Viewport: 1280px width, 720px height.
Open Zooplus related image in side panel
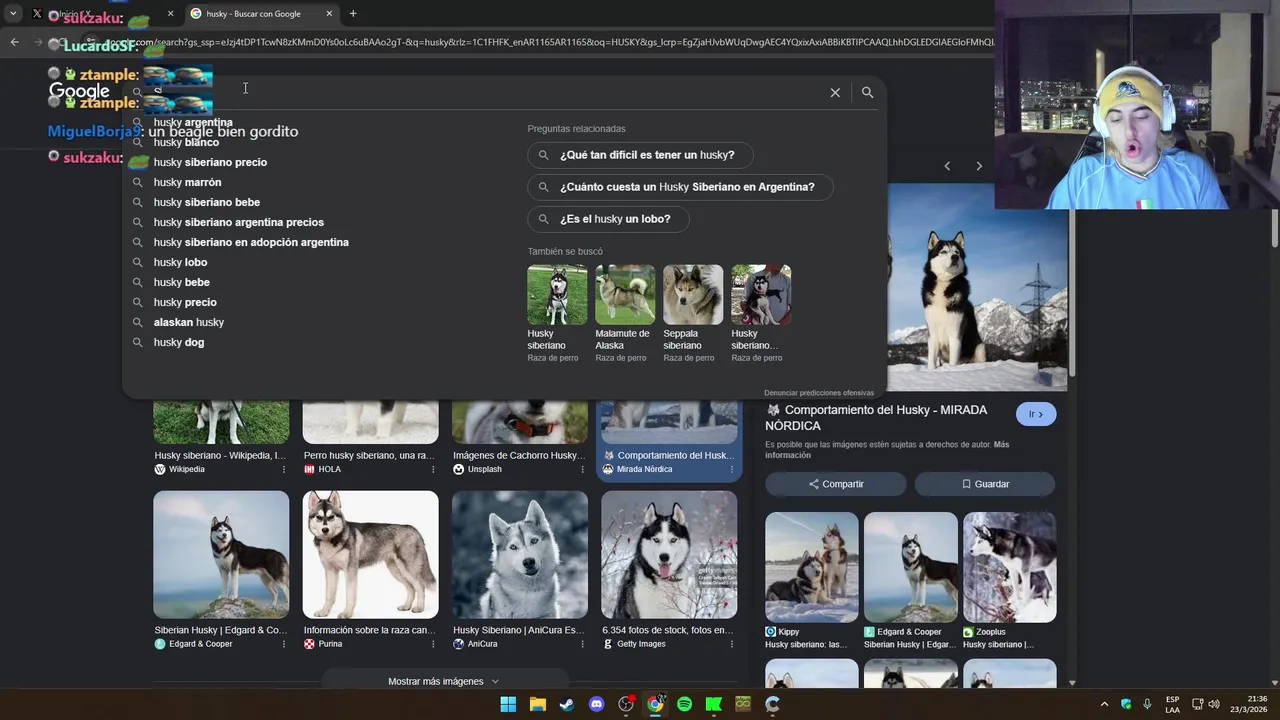pos(1009,567)
